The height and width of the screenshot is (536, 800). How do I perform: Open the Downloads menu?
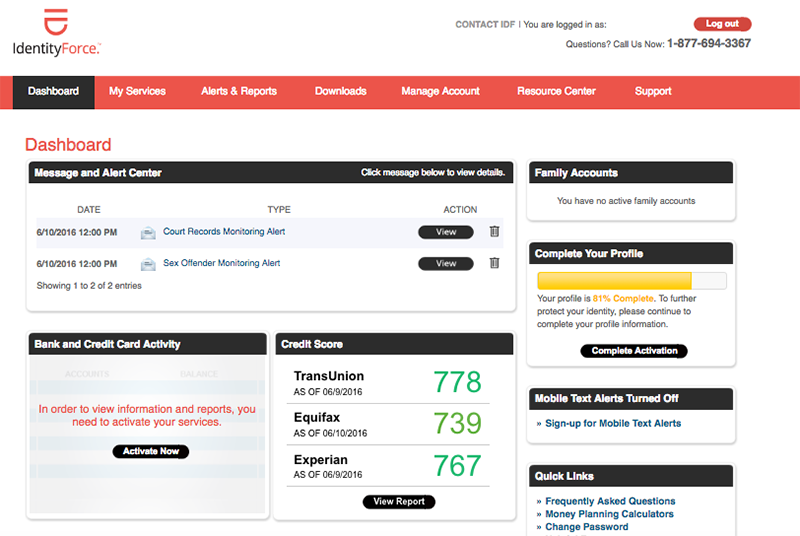click(x=340, y=91)
